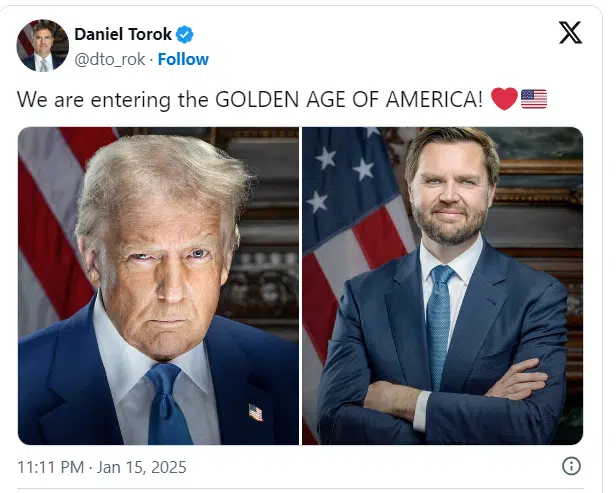Viewport: 616px width, 493px height.
Task: Click the Jan 15, 2025 date
Action: point(141,467)
